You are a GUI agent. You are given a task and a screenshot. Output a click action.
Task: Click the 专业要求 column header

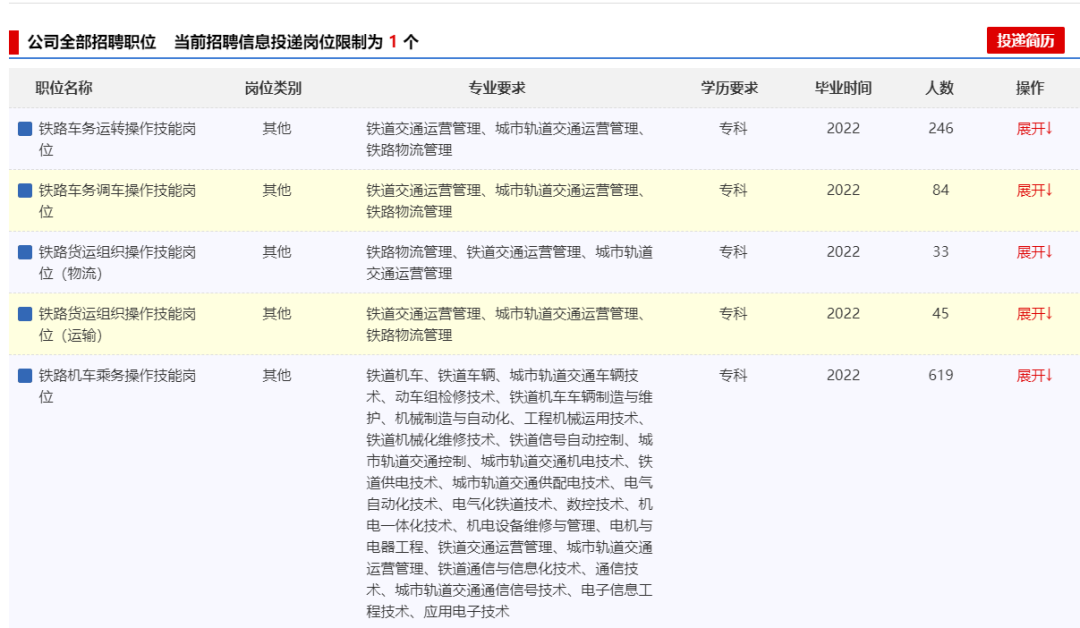click(497, 88)
